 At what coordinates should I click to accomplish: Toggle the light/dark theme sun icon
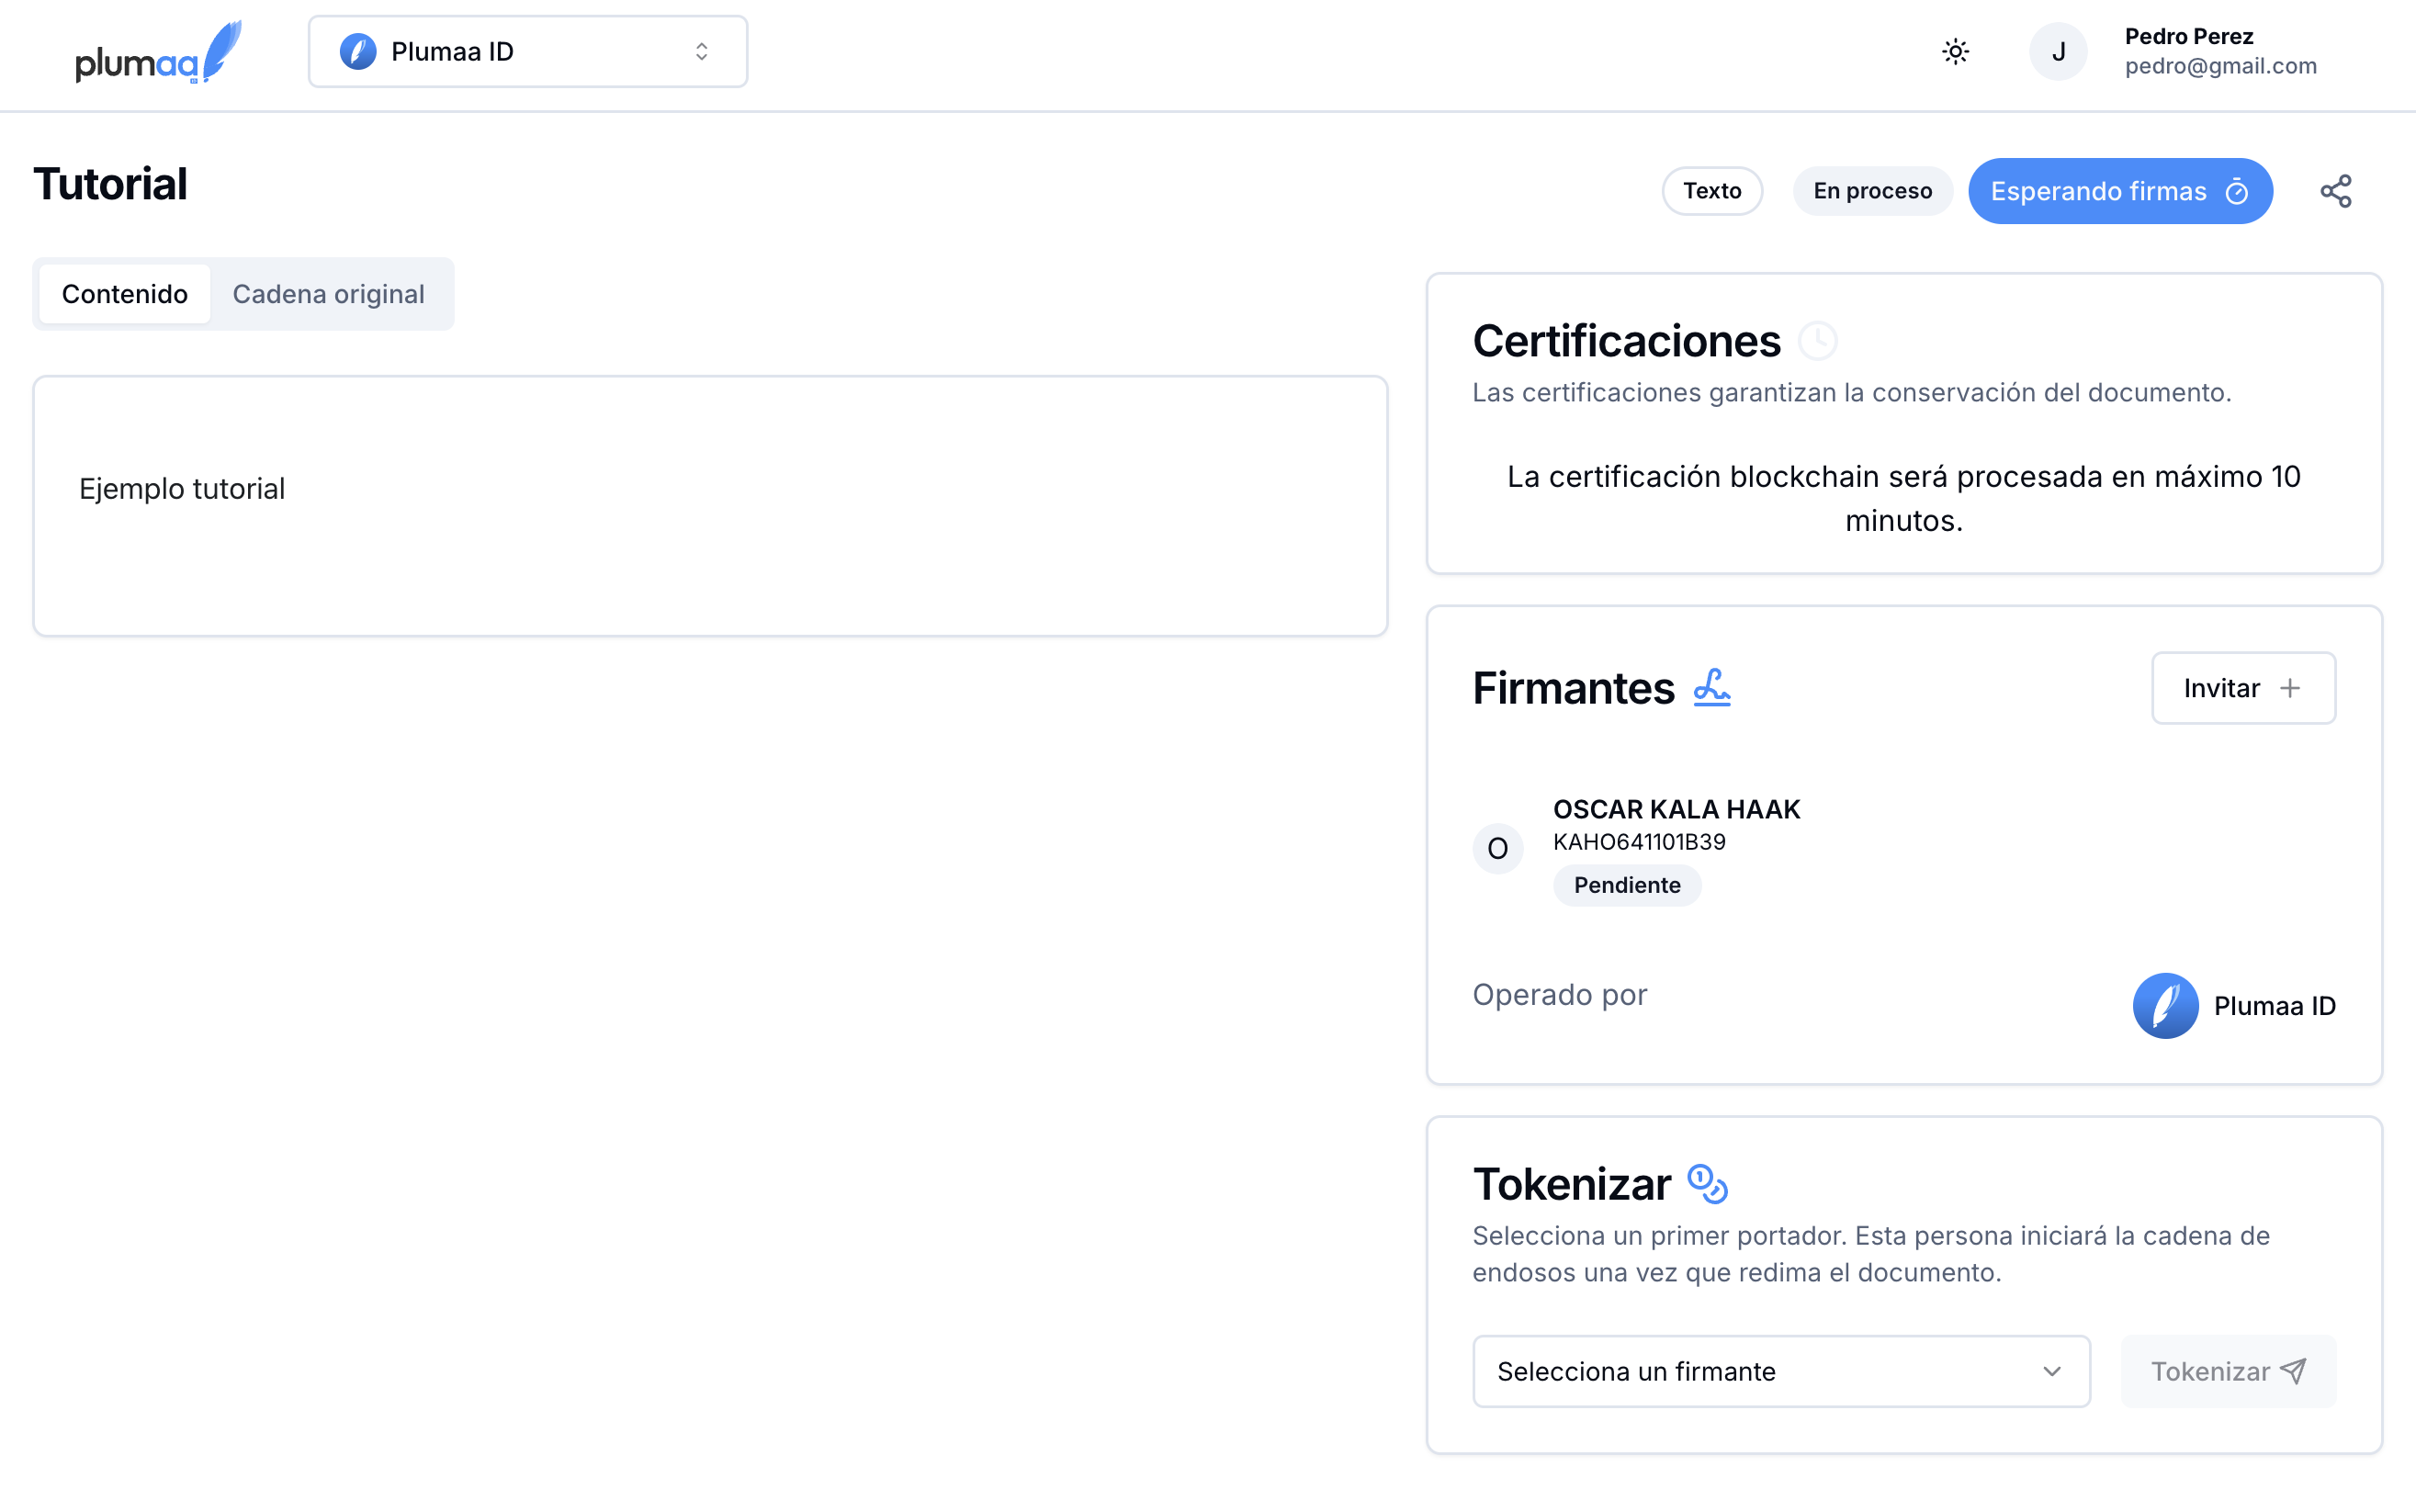tap(1955, 52)
